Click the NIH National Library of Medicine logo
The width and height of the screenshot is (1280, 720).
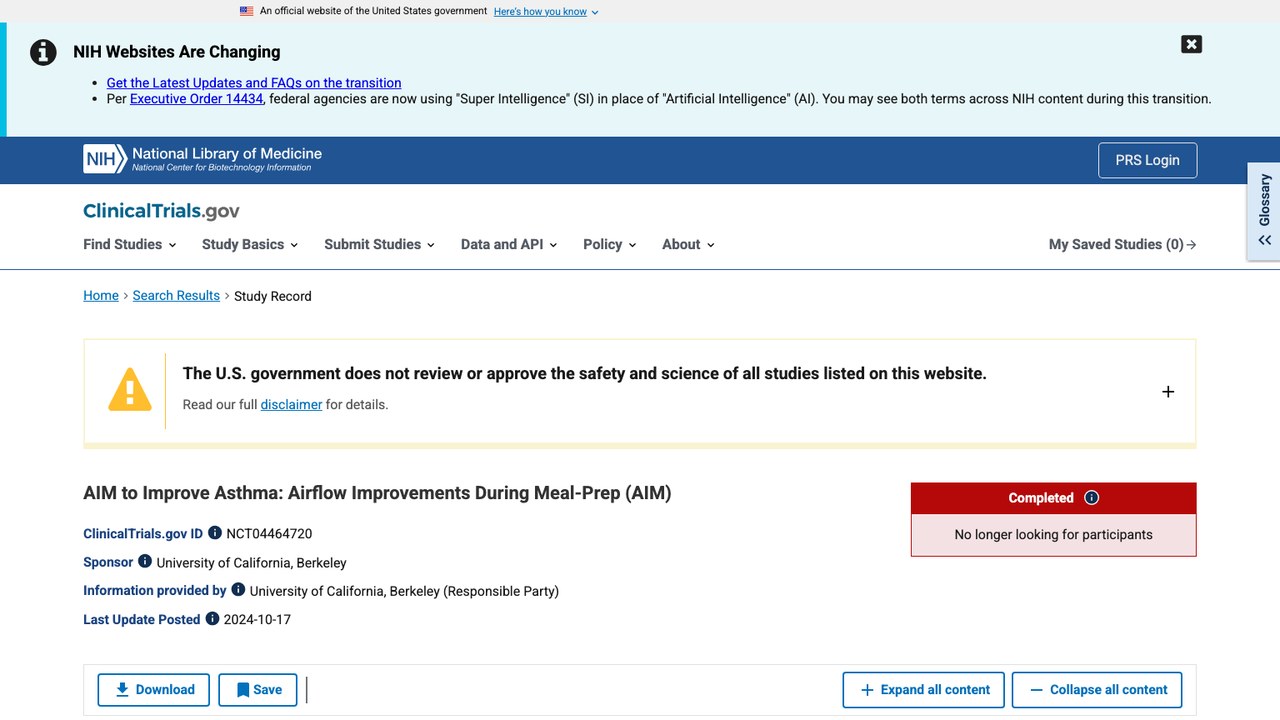click(203, 159)
